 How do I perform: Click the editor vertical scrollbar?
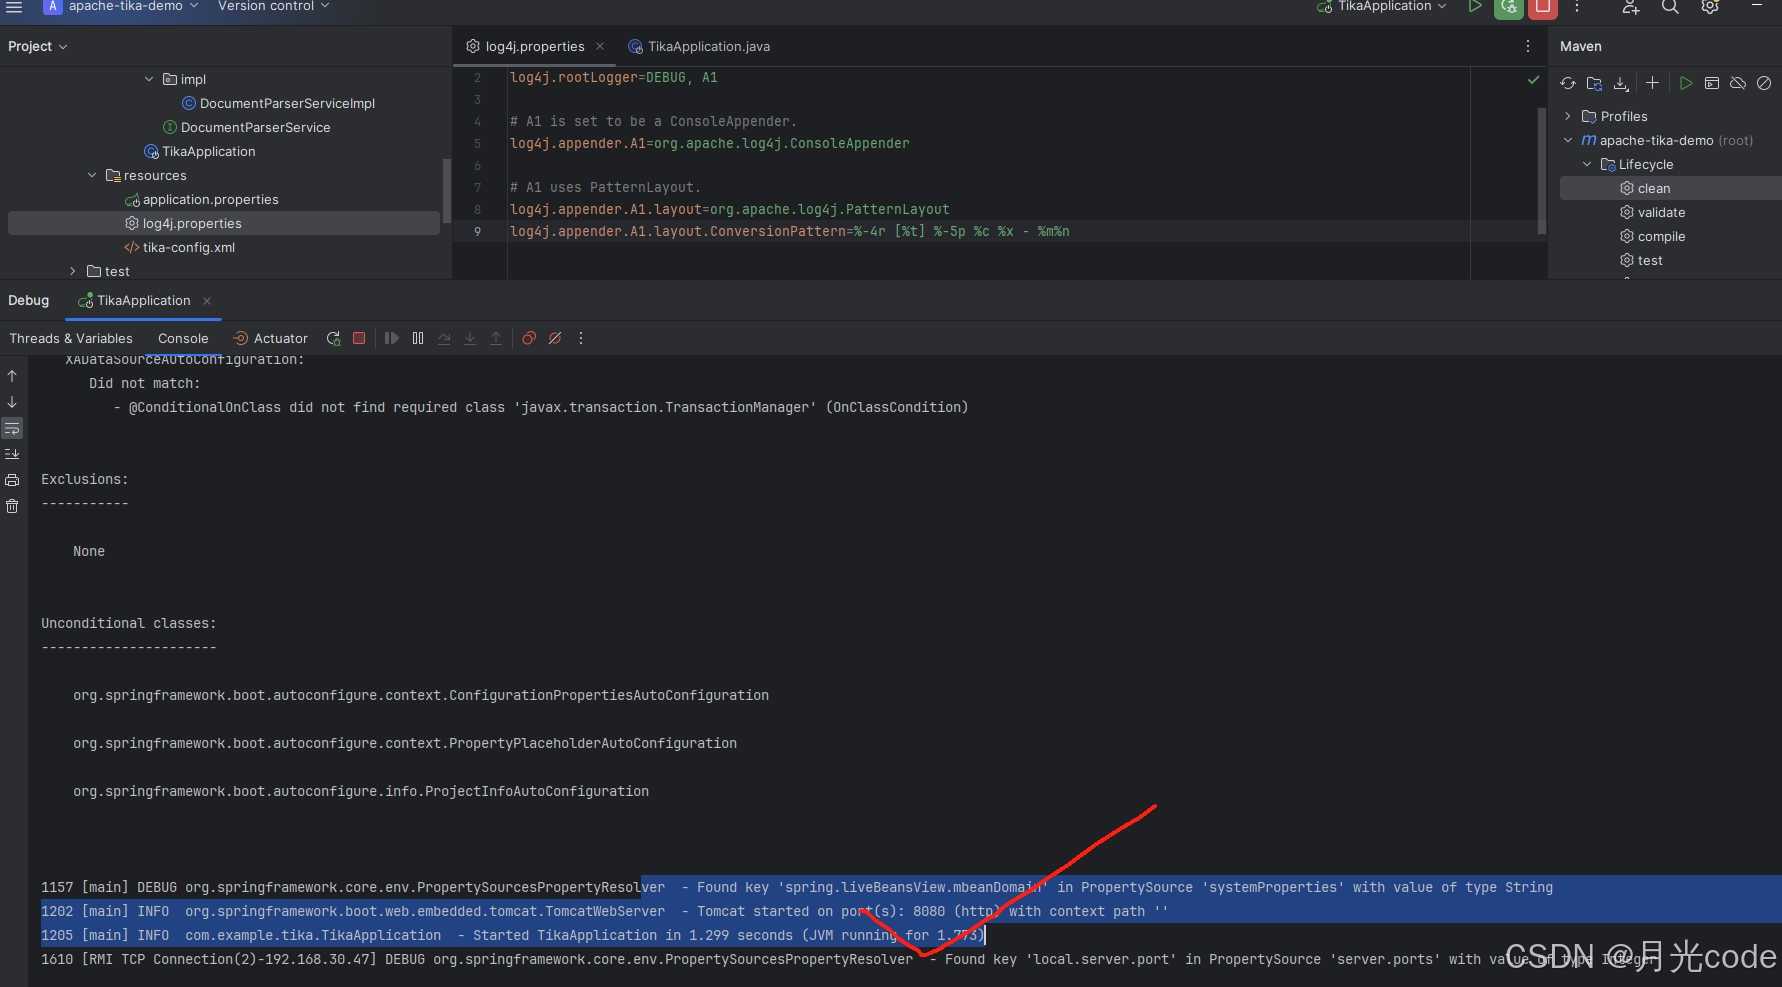[1541, 170]
